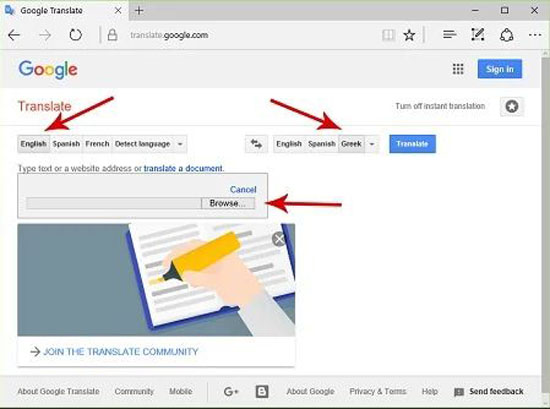The image size is (550, 409).
Task: Dismiss the community promo with X icon
Action: (x=279, y=239)
